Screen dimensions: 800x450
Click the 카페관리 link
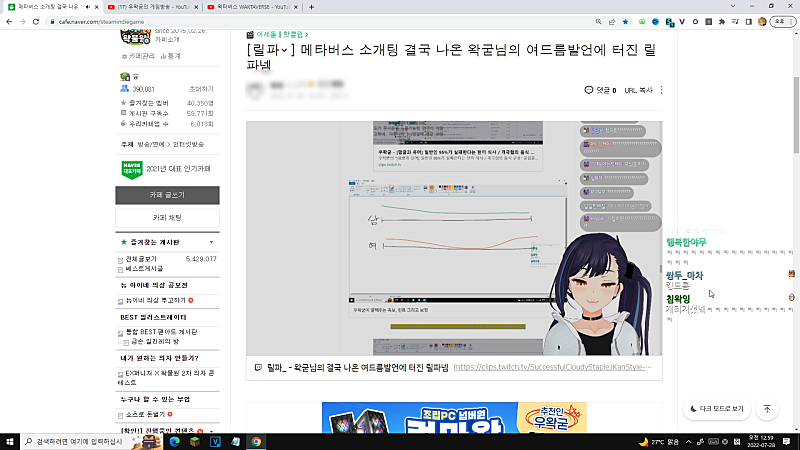click(138, 56)
